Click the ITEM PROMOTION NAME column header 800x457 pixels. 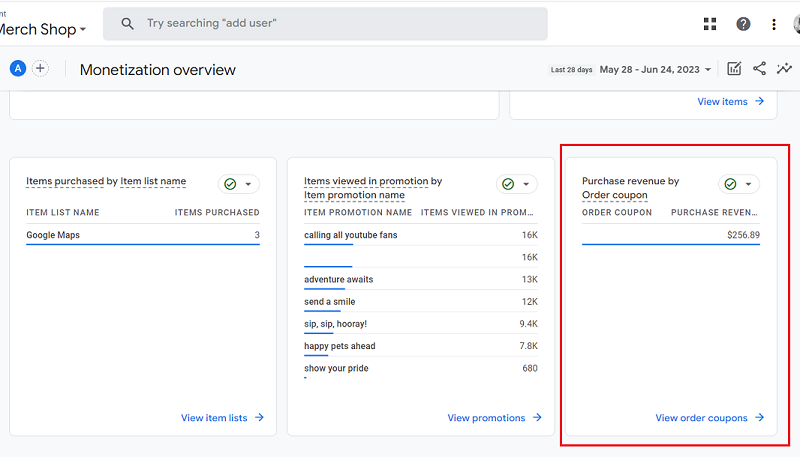coord(358,212)
